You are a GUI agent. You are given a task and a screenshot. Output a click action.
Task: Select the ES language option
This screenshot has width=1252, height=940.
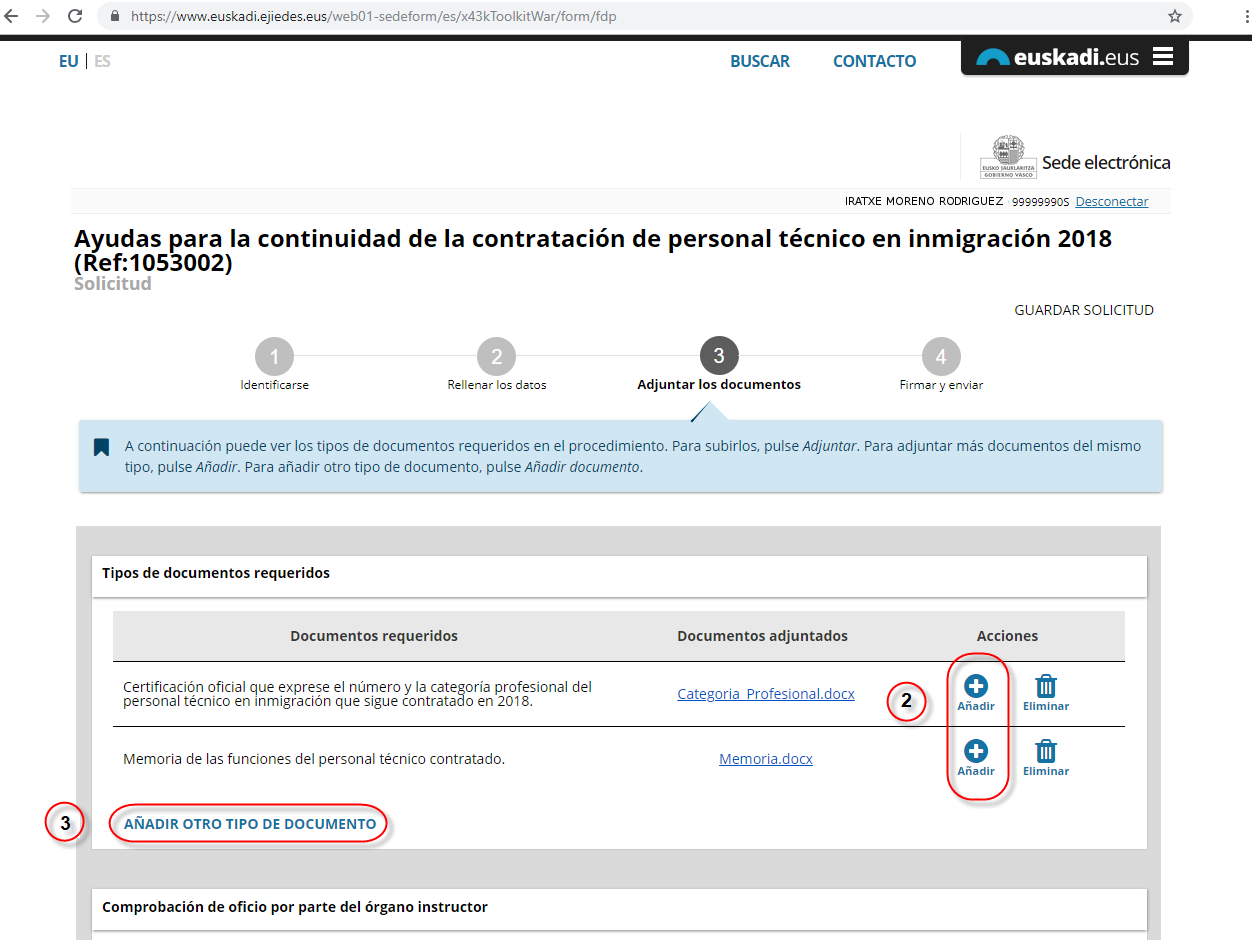[x=102, y=61]
